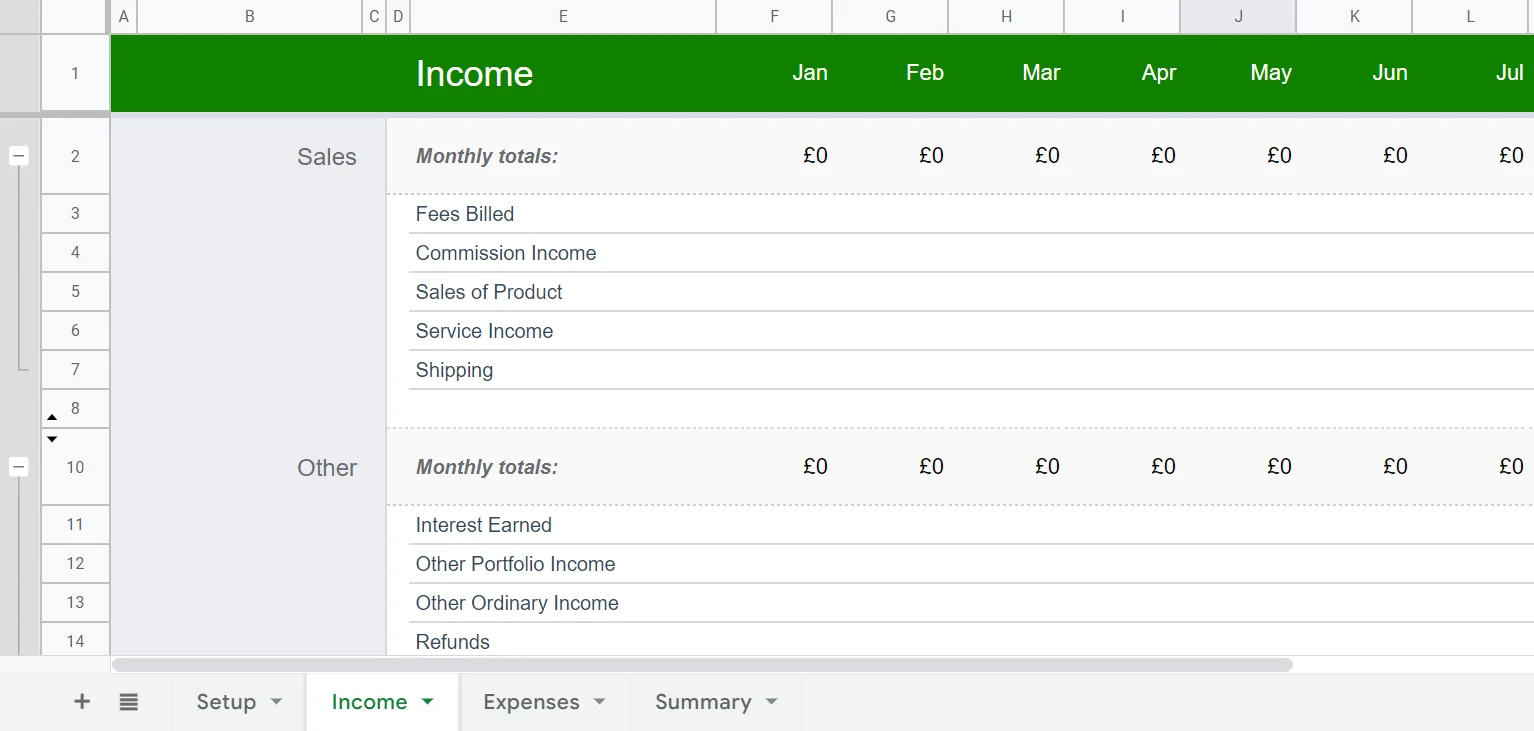Select column J header

[1238, 16]
